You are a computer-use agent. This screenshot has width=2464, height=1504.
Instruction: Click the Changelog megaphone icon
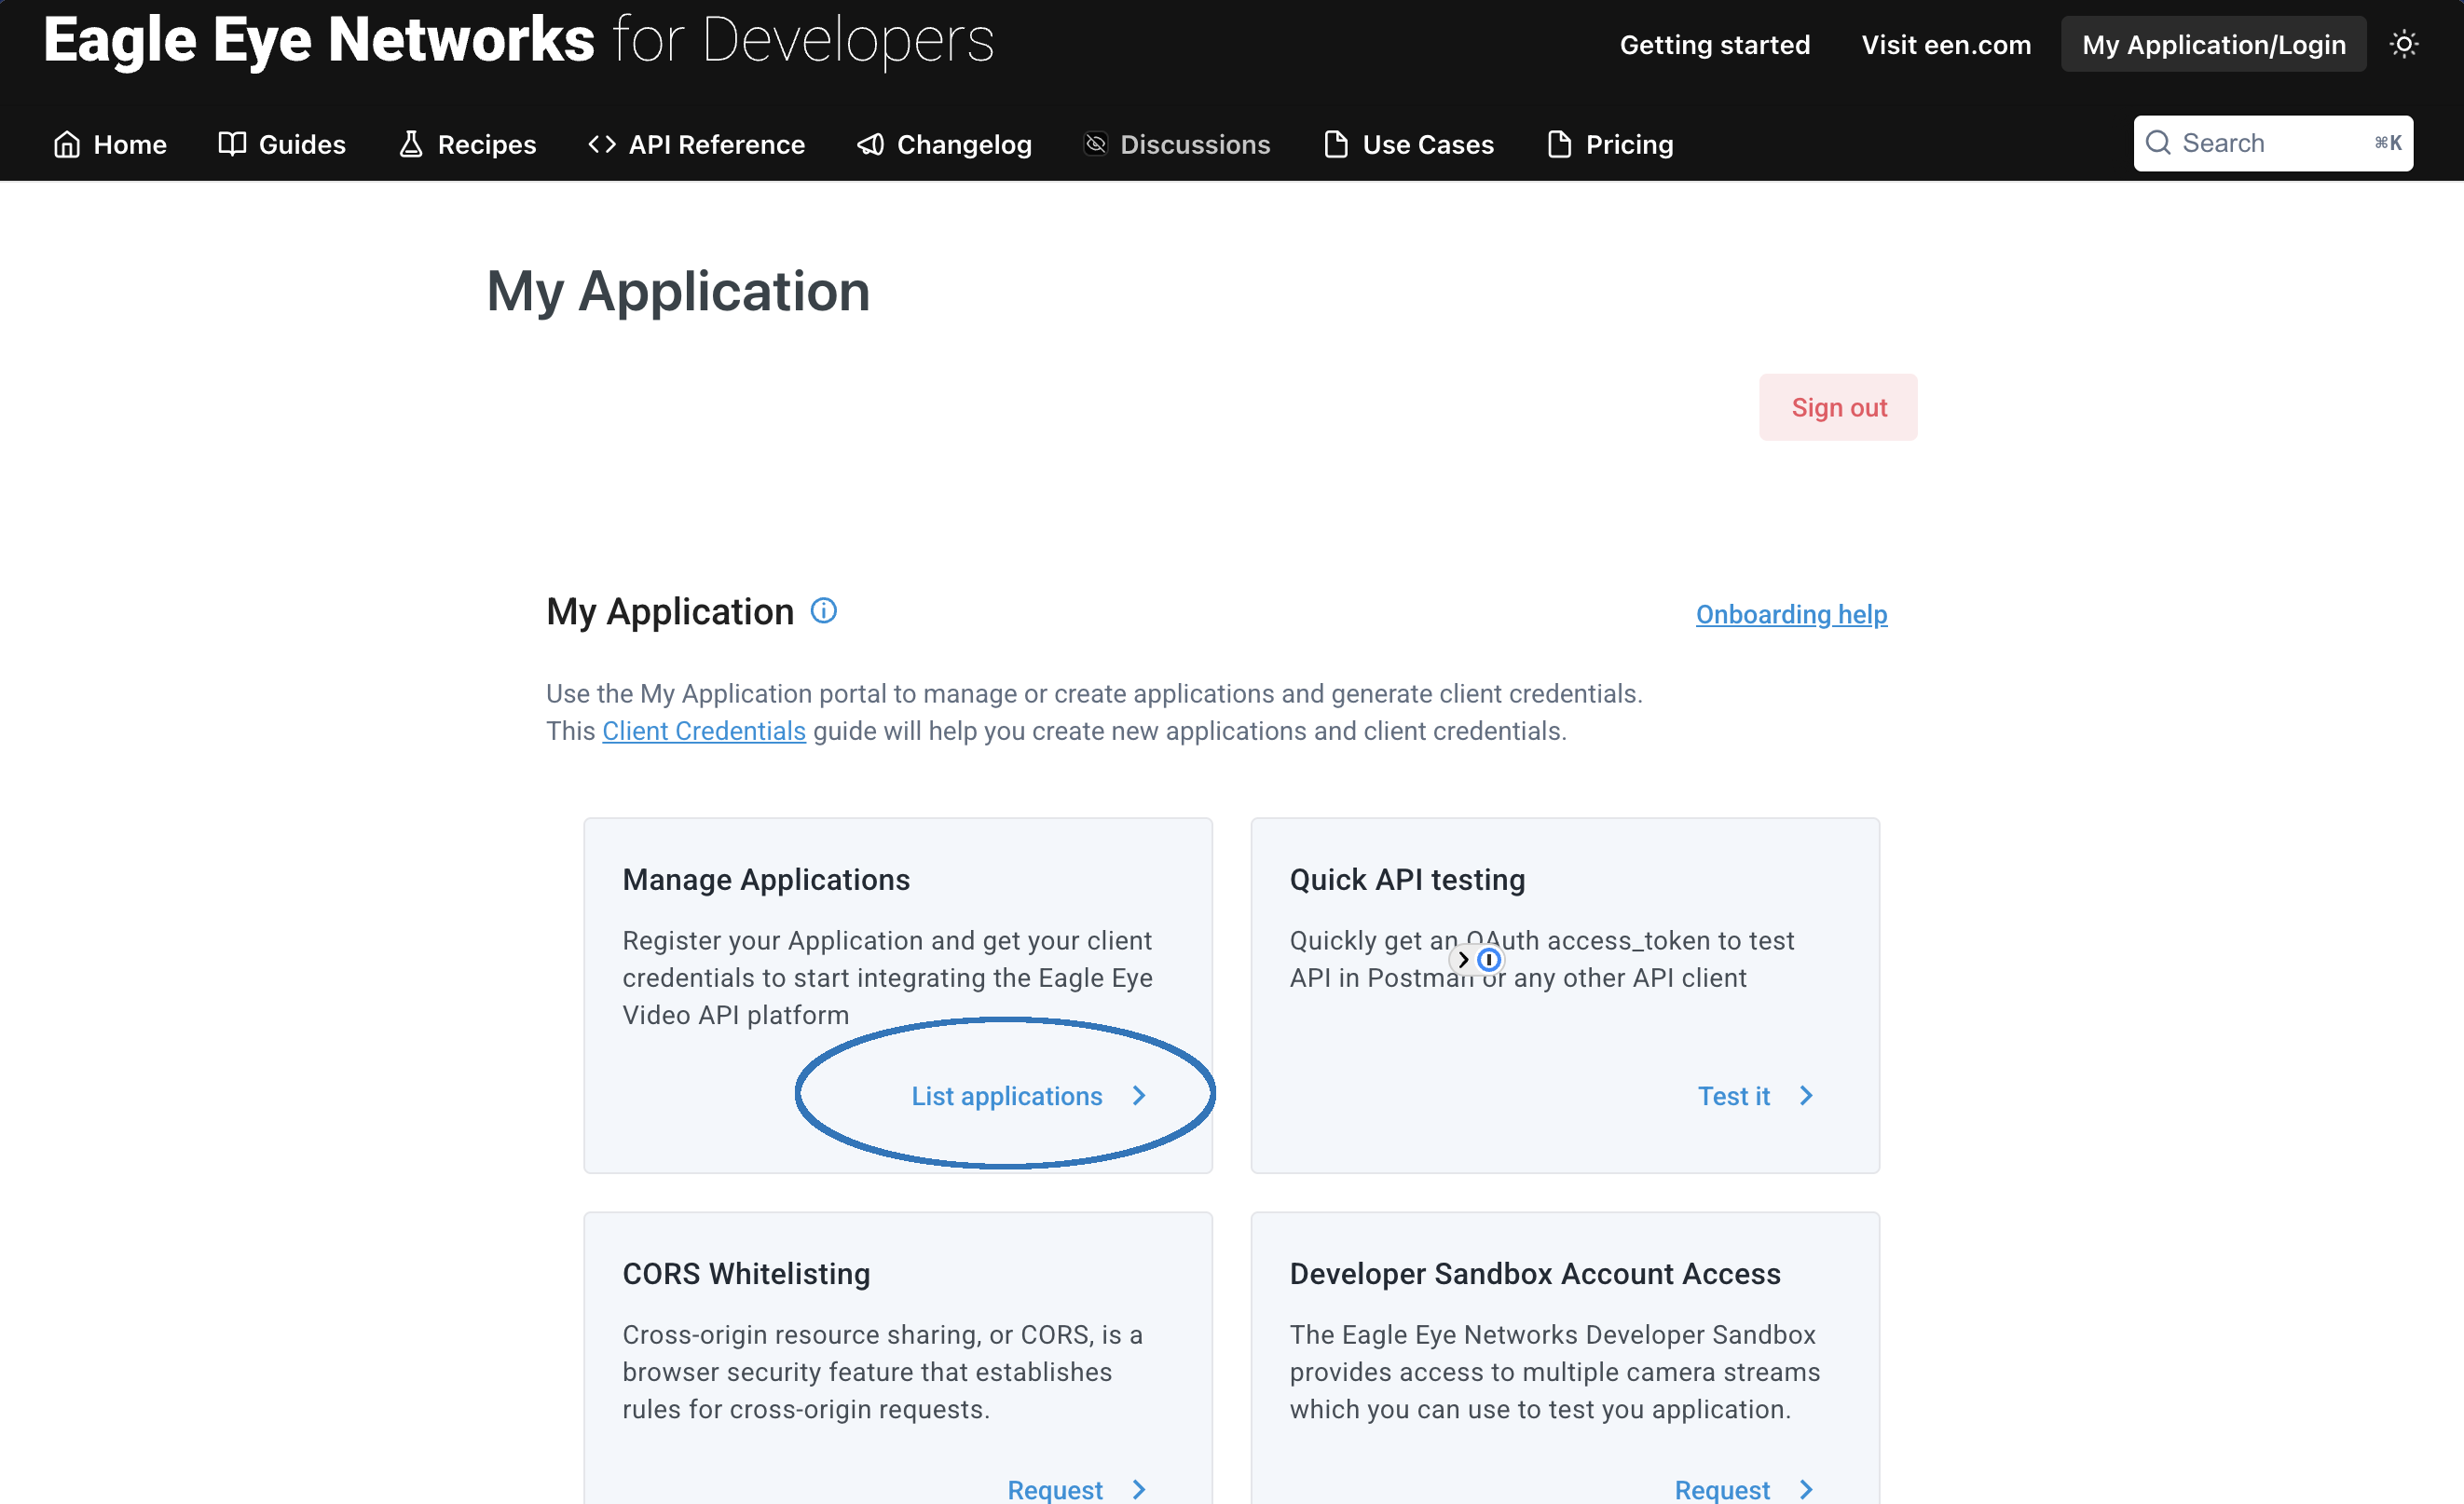coord(870,144)
